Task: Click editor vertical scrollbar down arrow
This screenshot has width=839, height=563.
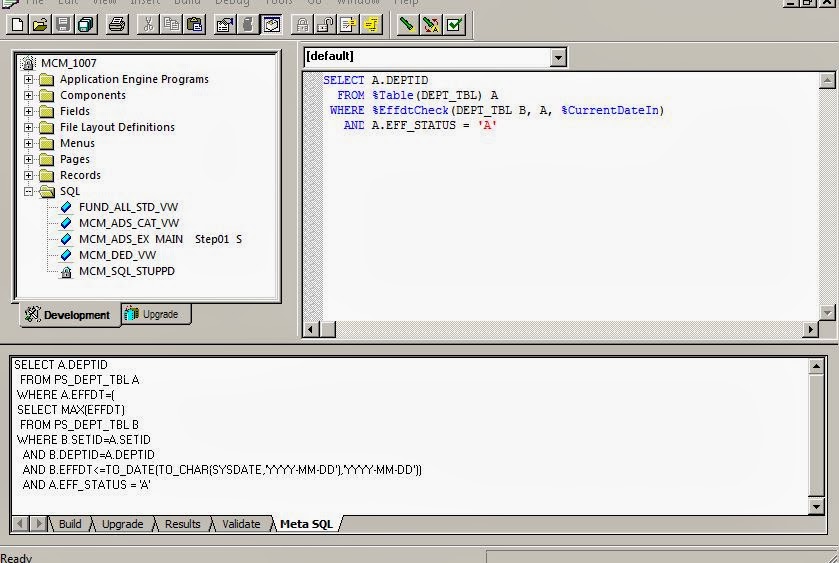Action: click(x=827, y=313)
